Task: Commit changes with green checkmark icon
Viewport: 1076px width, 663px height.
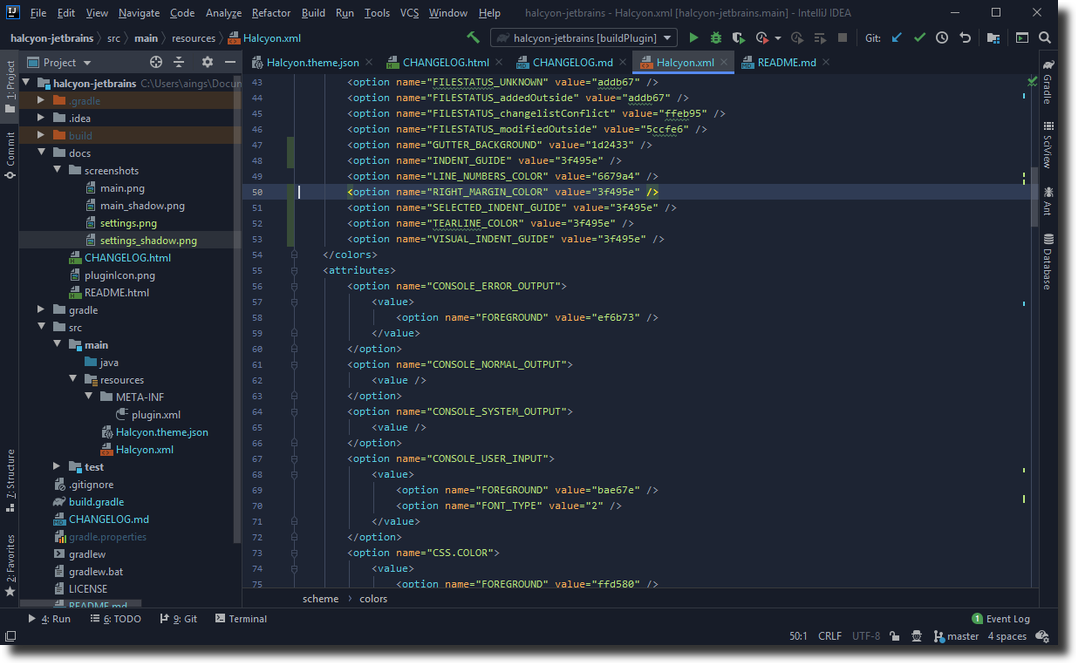Action: [920, 38]
